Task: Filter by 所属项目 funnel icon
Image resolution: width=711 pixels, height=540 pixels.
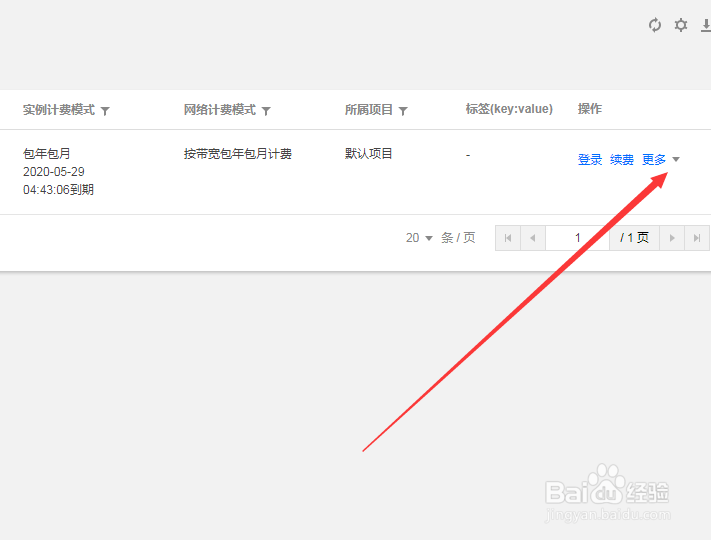Action: [403, 111]
